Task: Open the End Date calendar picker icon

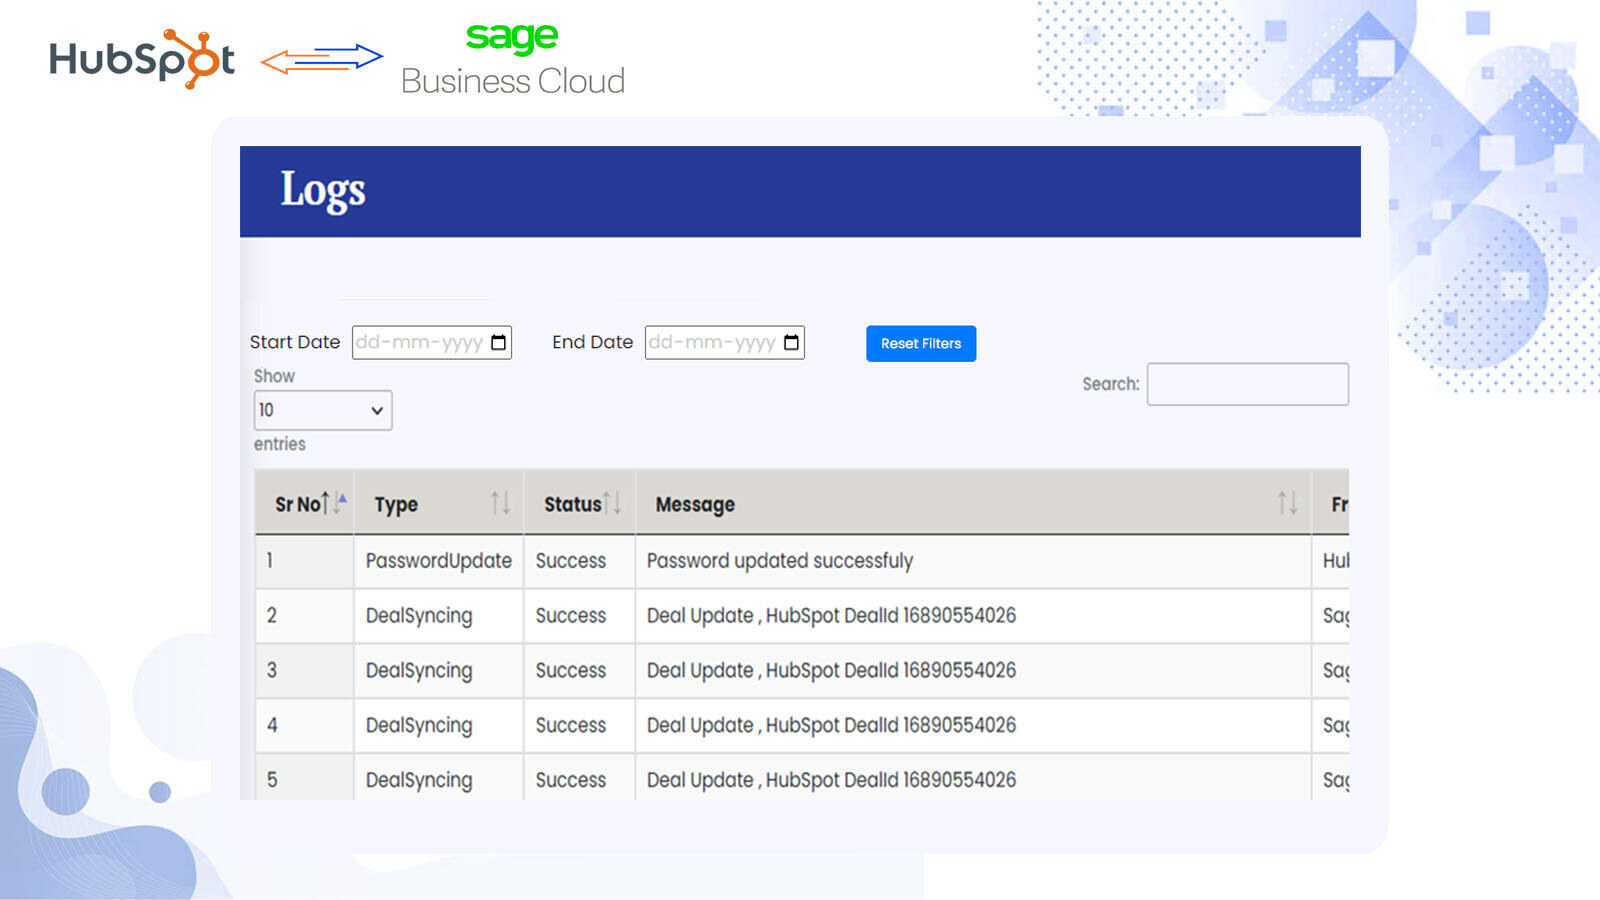Action: [791, 343]
